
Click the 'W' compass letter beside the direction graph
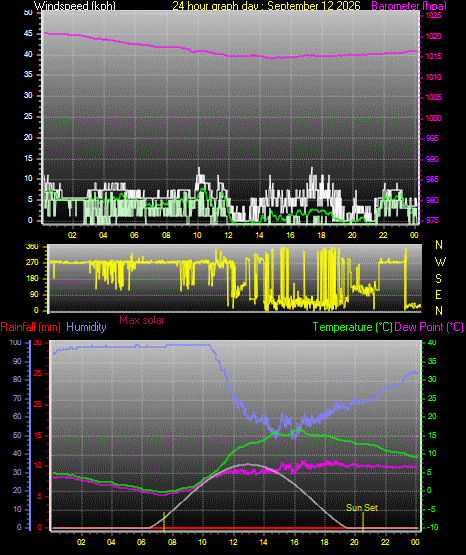(440, 262)
